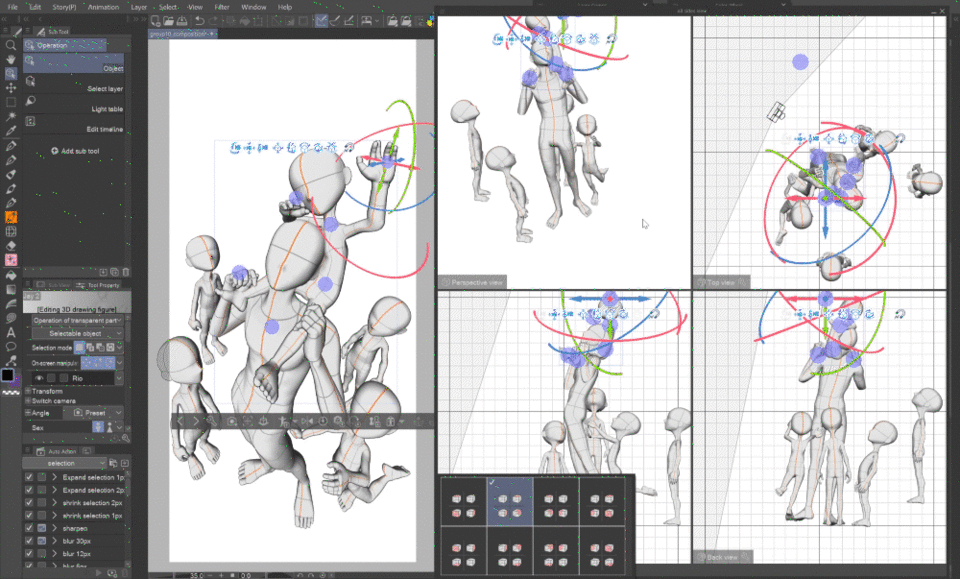960x579 pixels.
Task: Click the Perspective view label
Action: click(473, 282)
